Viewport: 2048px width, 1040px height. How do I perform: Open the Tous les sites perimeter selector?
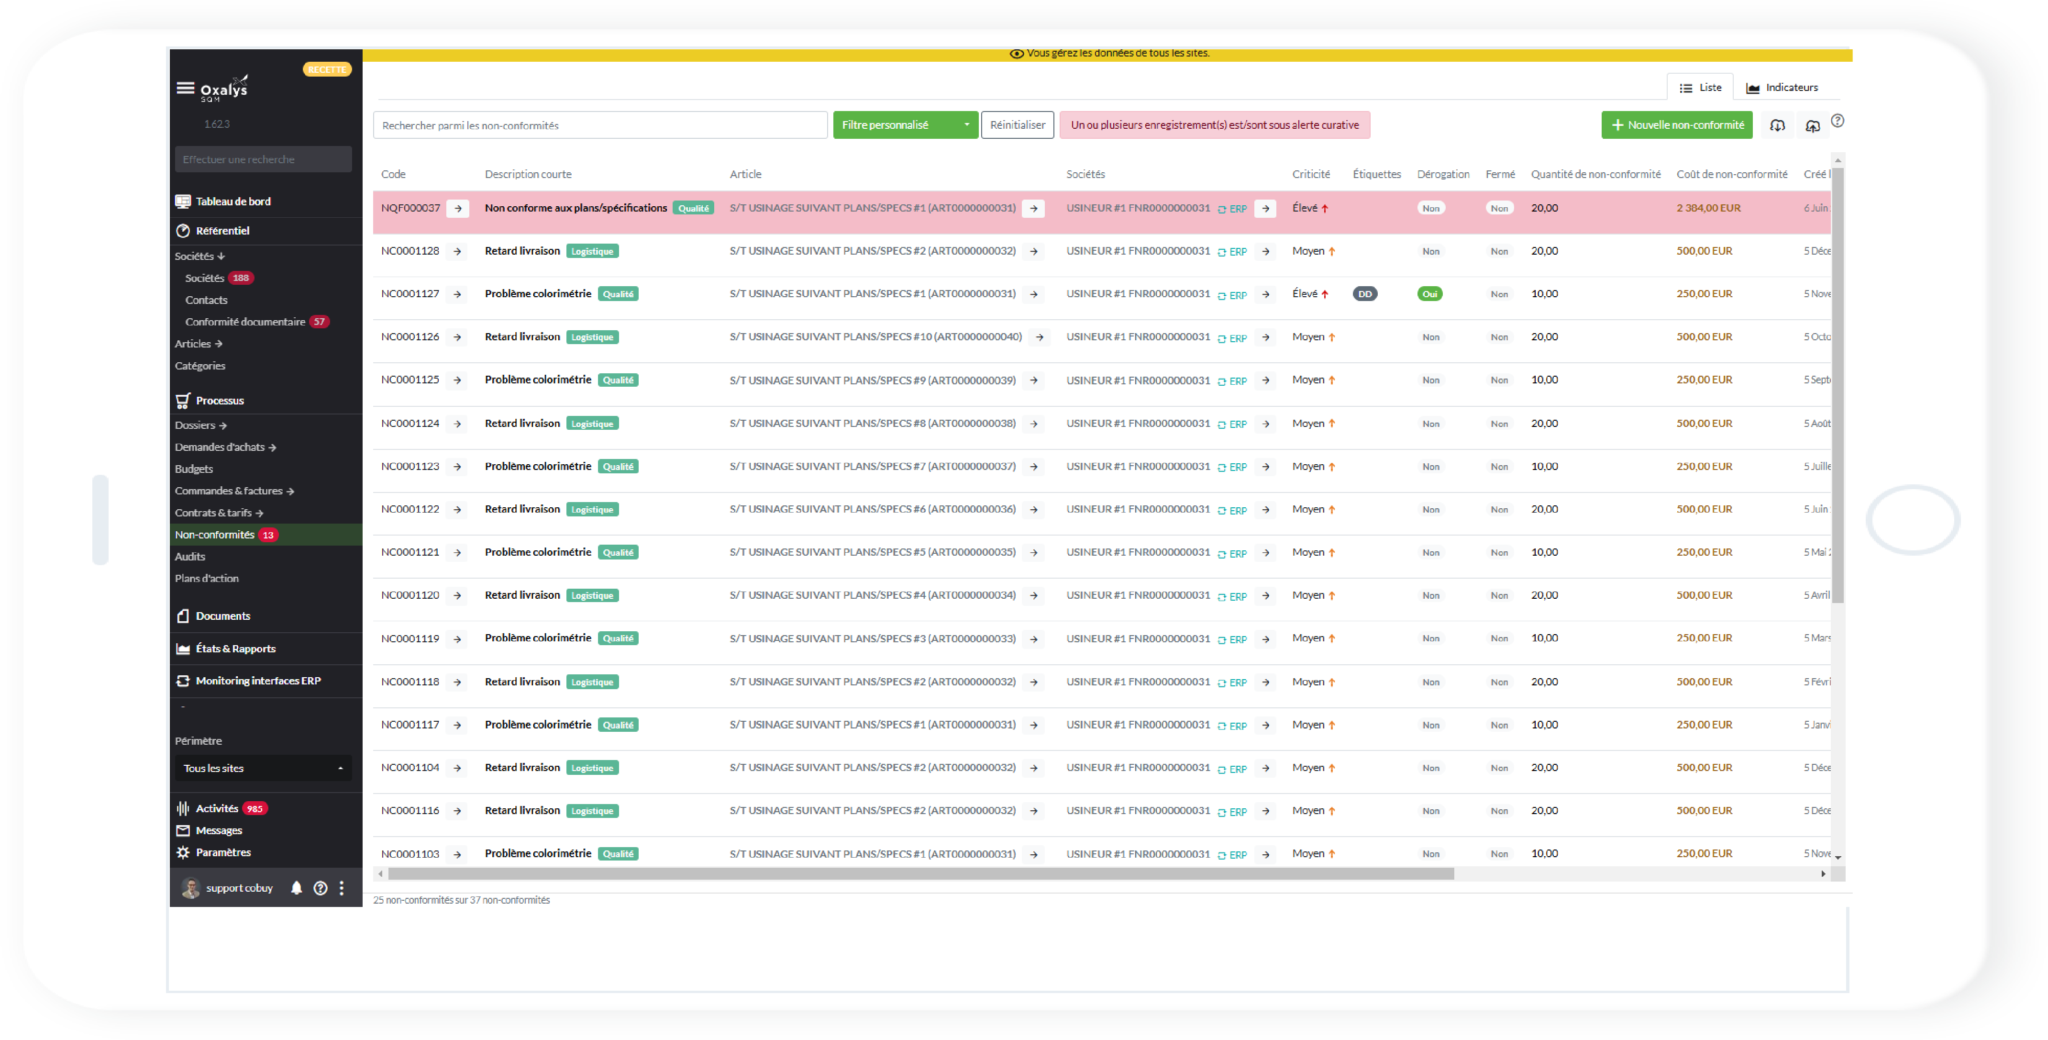(x=263, y=768)
